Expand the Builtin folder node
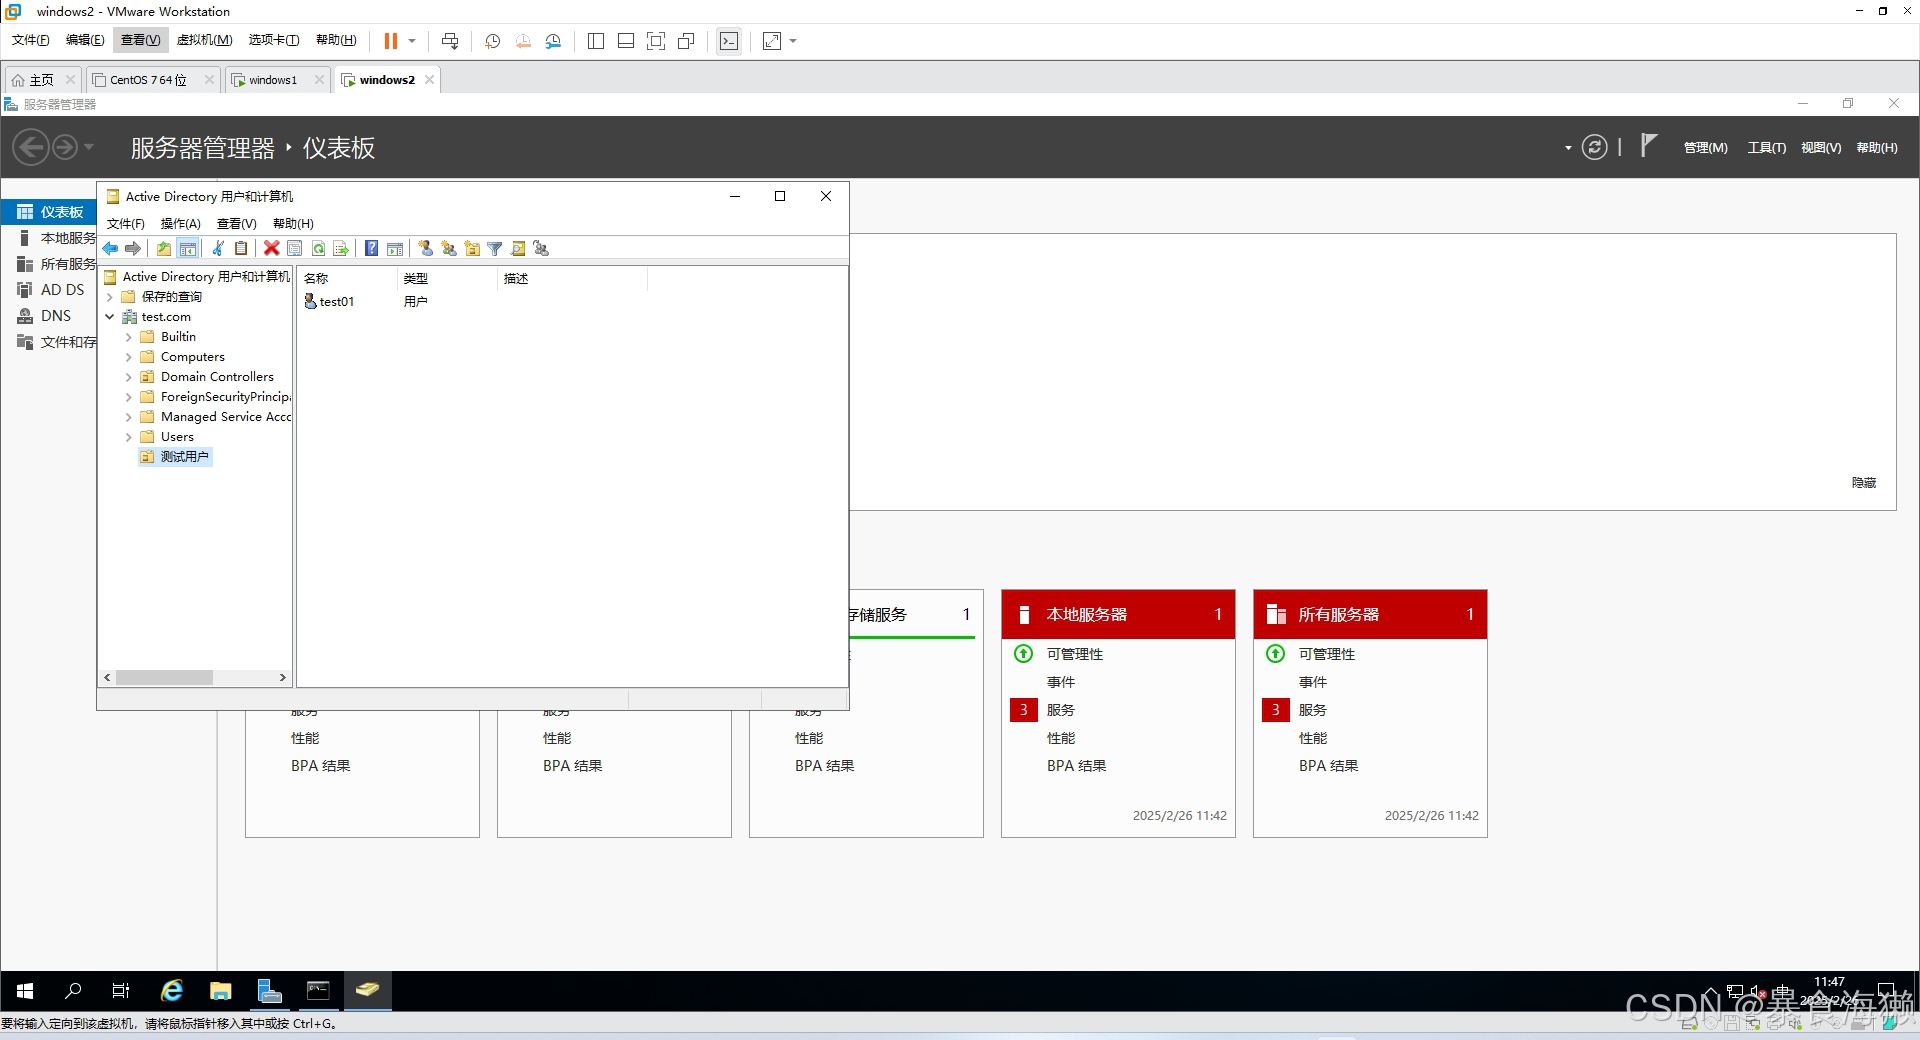Screen dimensions: 1920x1040 [x=128, y=337]
